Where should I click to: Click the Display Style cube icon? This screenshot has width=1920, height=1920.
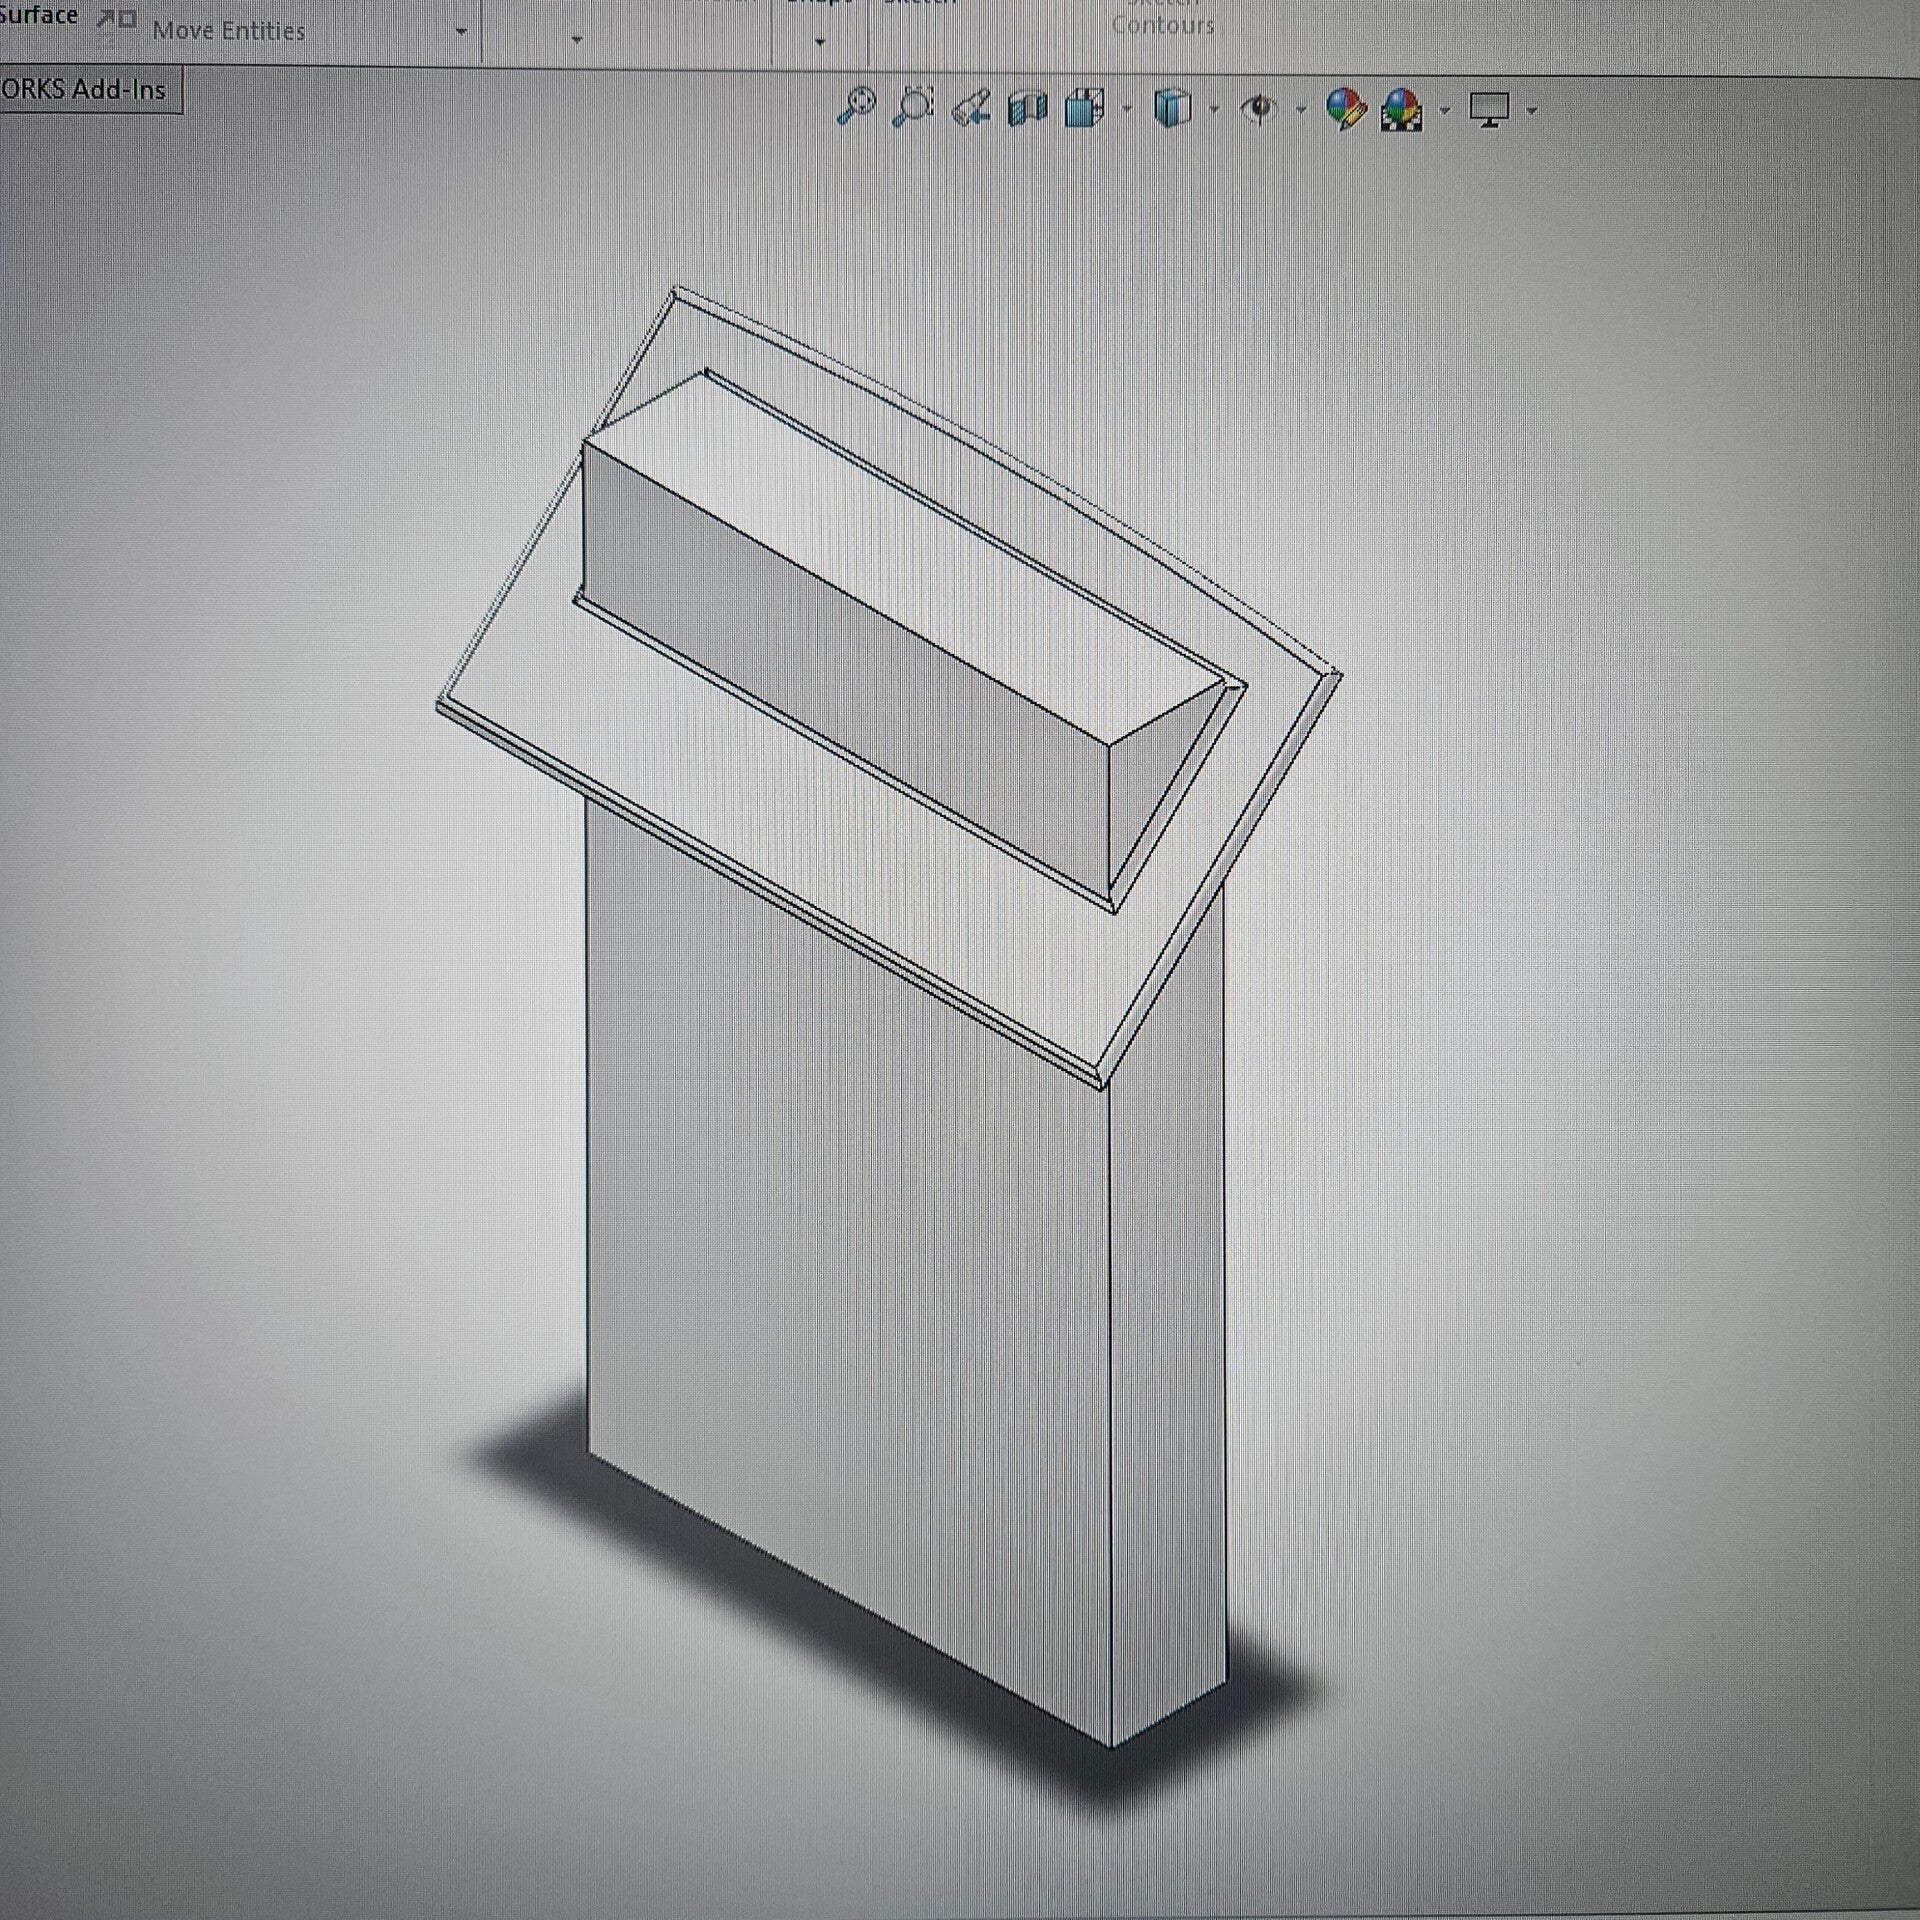coord(1172,108)
